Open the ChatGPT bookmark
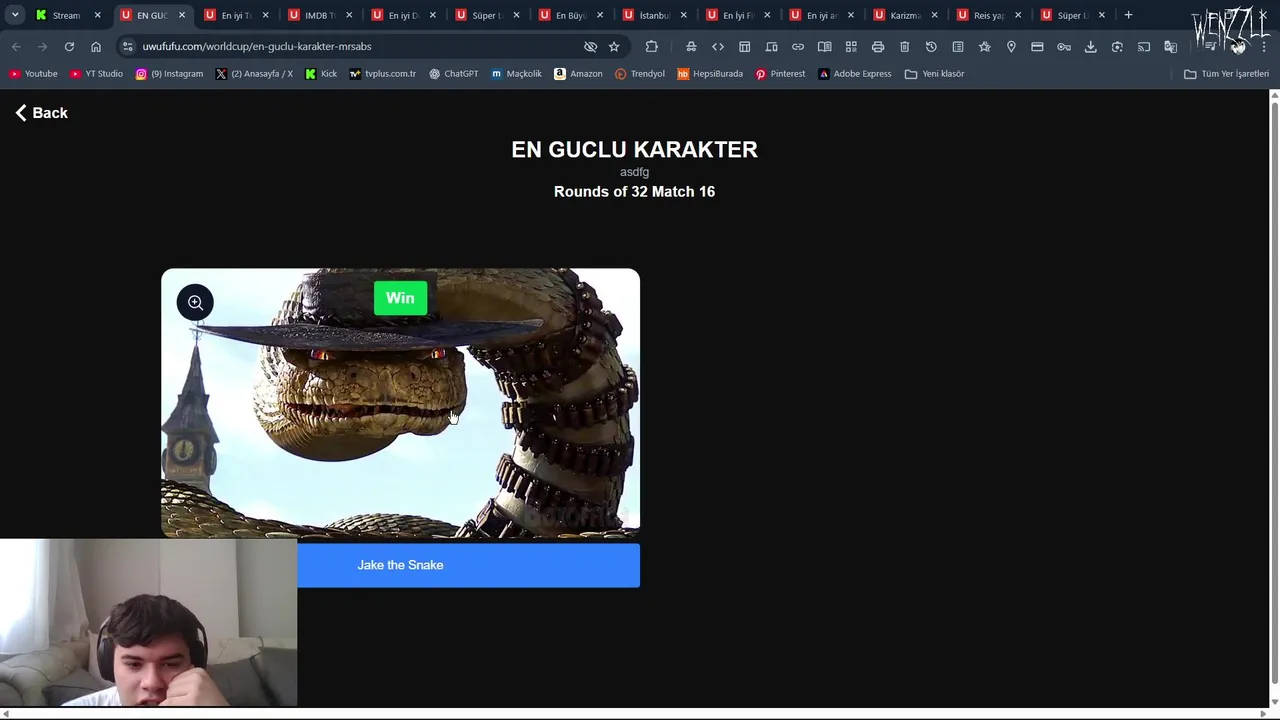Screen dimensions: 1280x720 pos(454,73)
